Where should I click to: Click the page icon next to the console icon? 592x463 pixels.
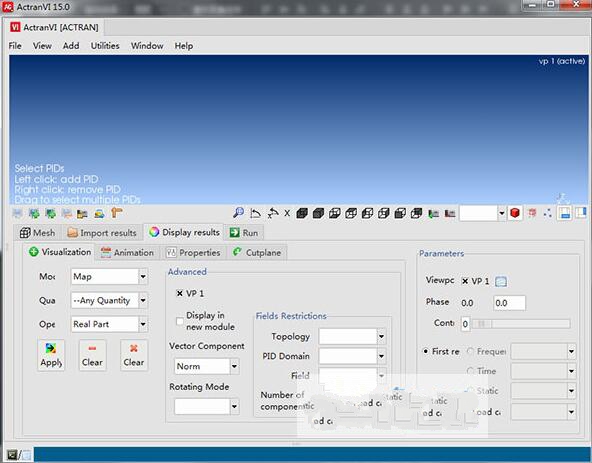[x=26, y=455]
